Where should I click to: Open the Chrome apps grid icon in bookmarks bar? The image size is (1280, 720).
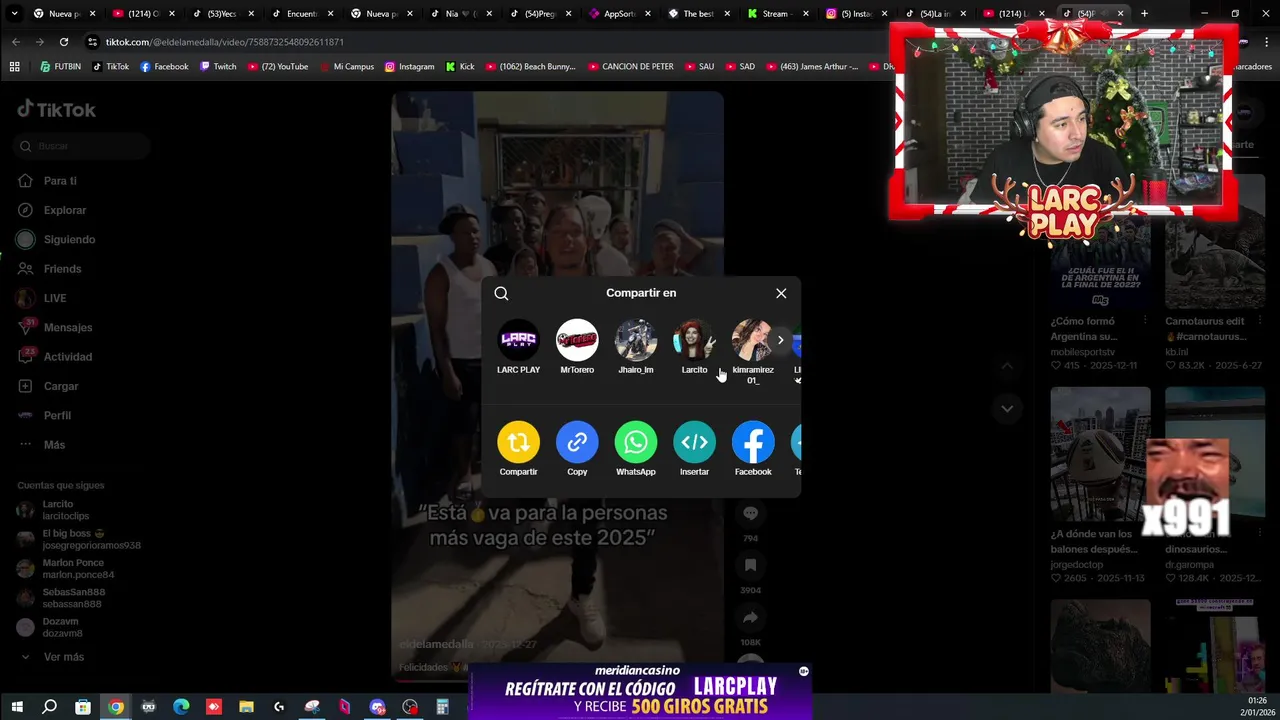[14, 67]
